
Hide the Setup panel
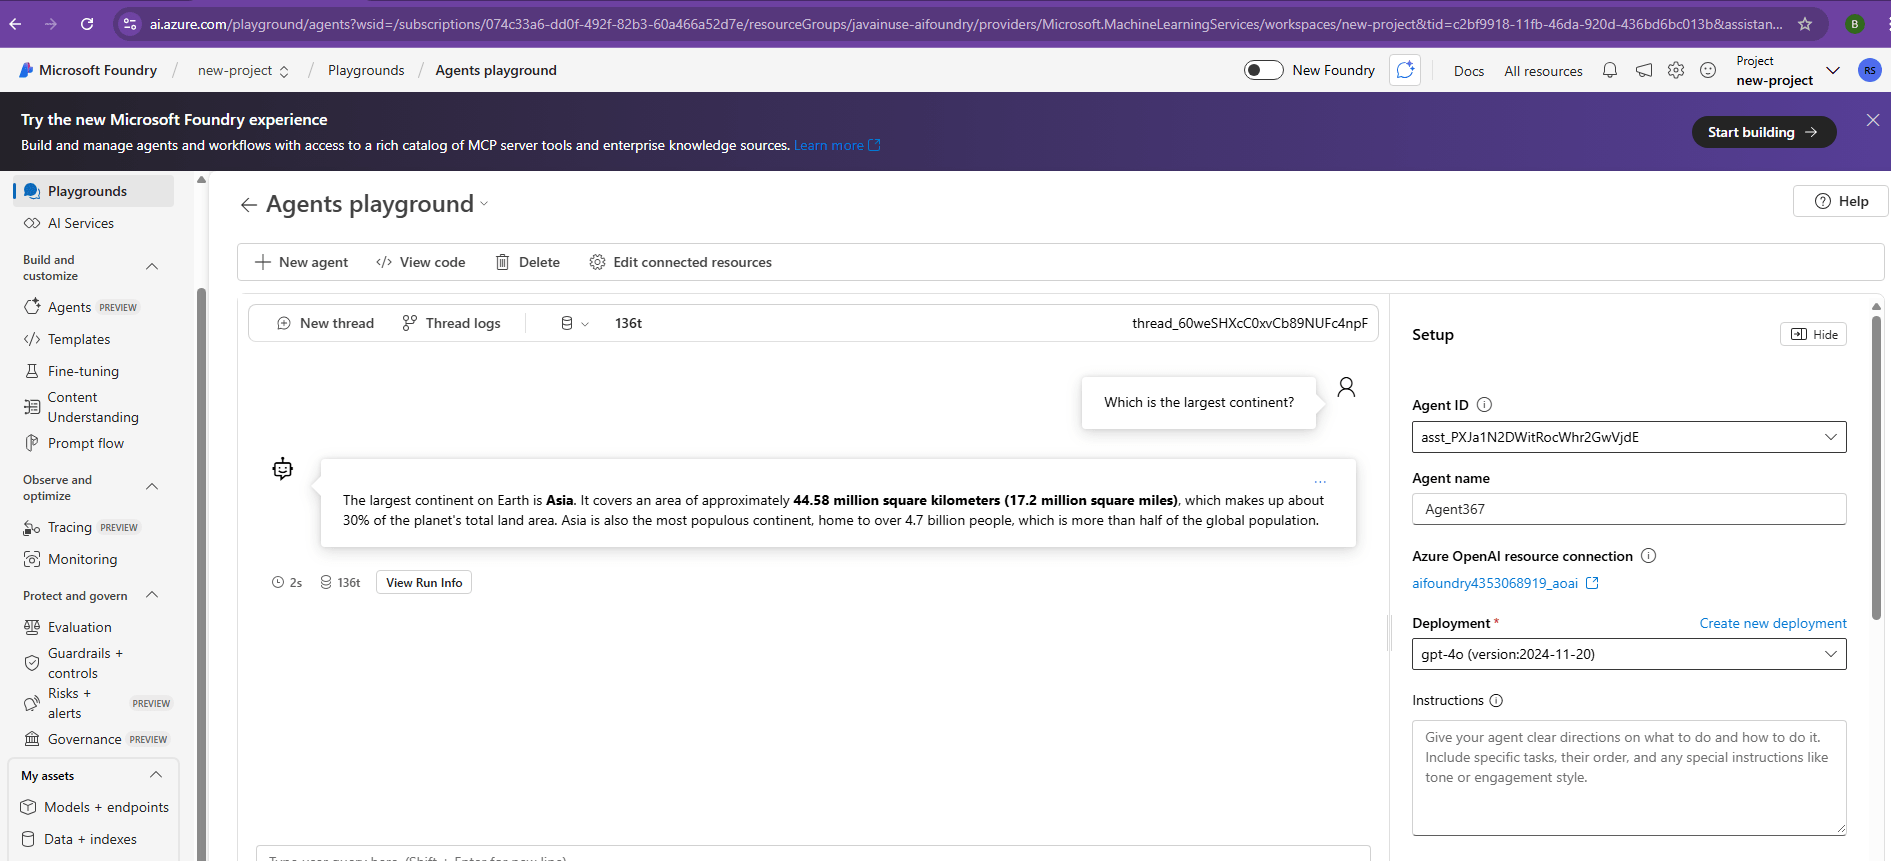(x=1813, y=334)
